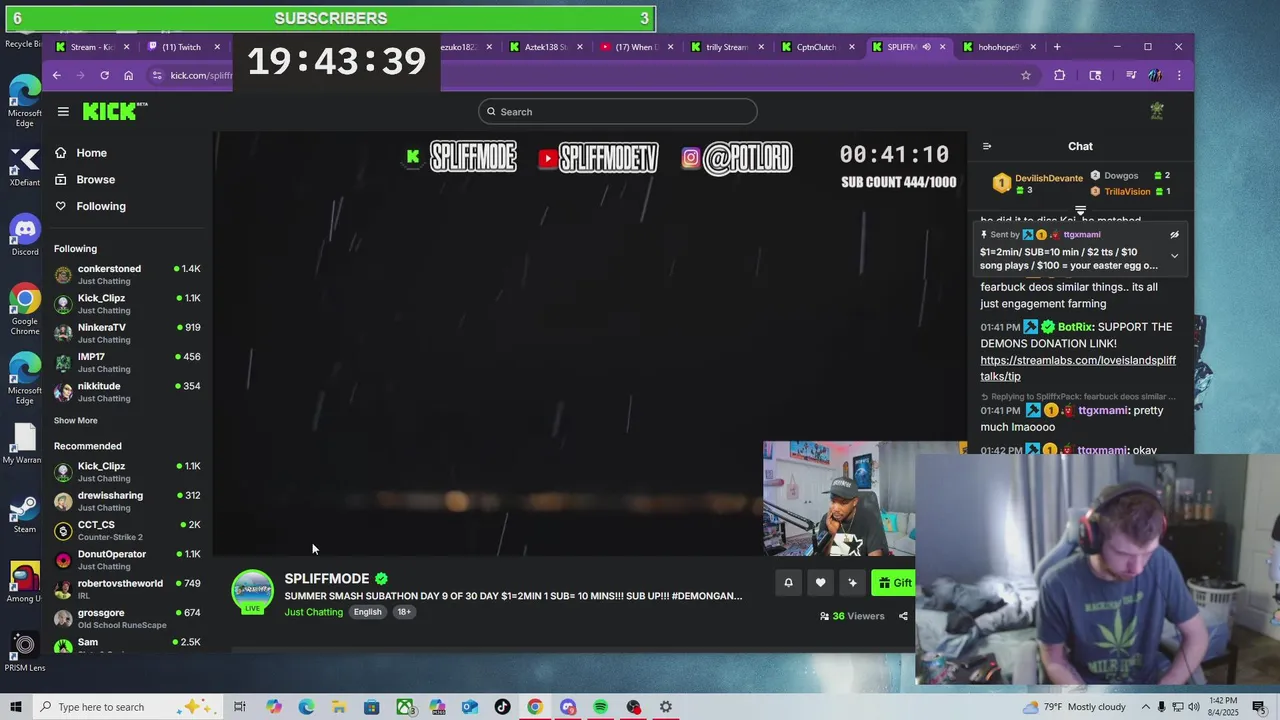The height and width of the screenshot is (720, 1280).
Task: Click BotRix username in chat
Action: click(1076, 327)
